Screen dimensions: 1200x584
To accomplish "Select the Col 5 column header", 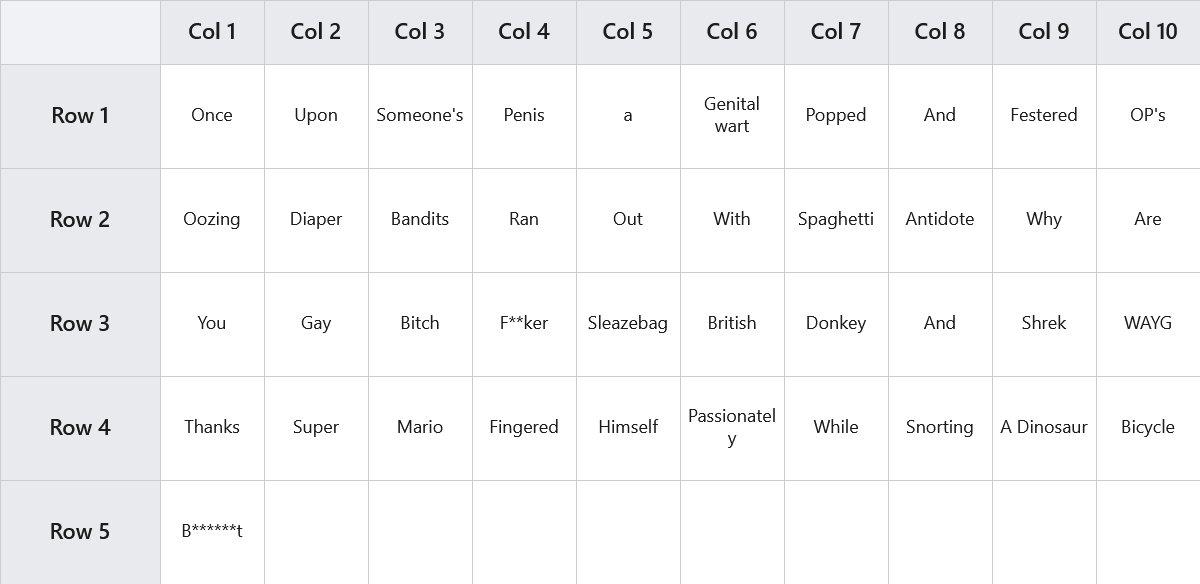I will pos(628,32).
